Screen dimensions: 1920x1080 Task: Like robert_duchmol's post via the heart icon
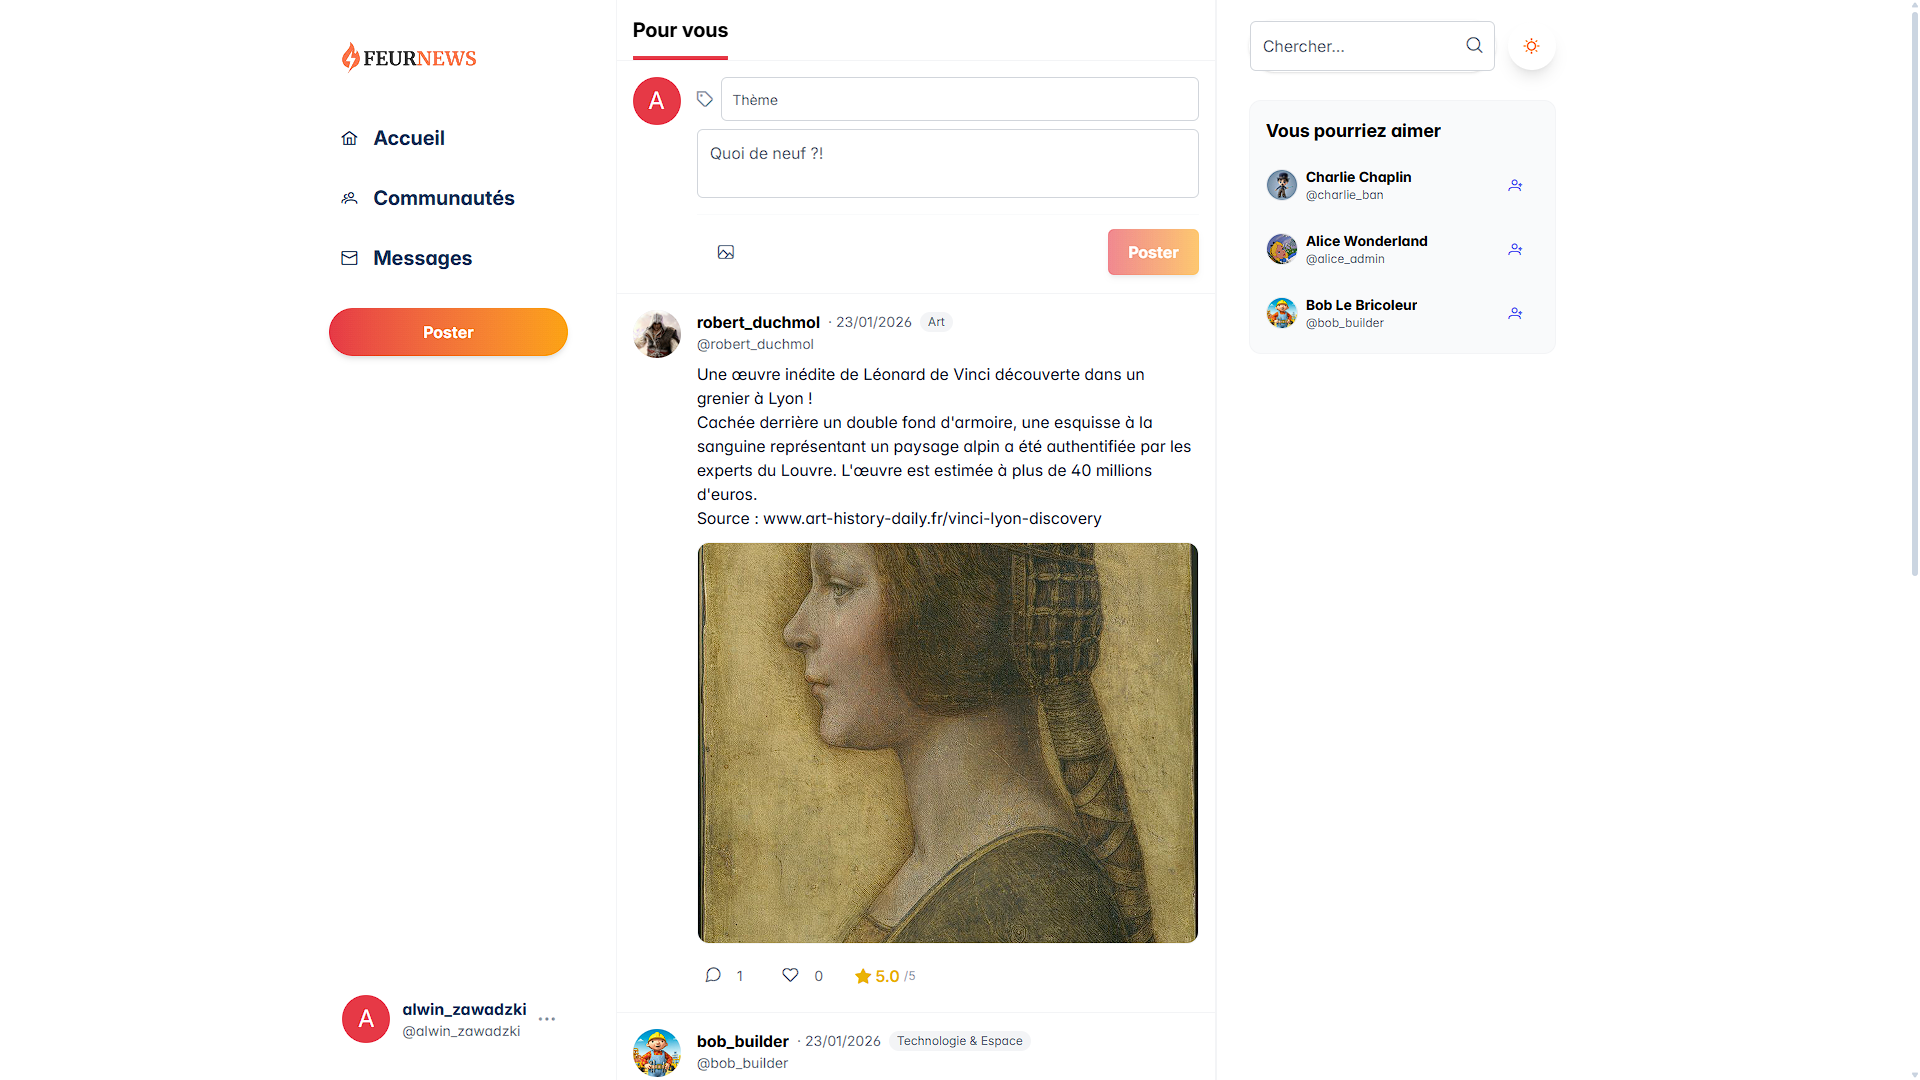coord(790,975)
